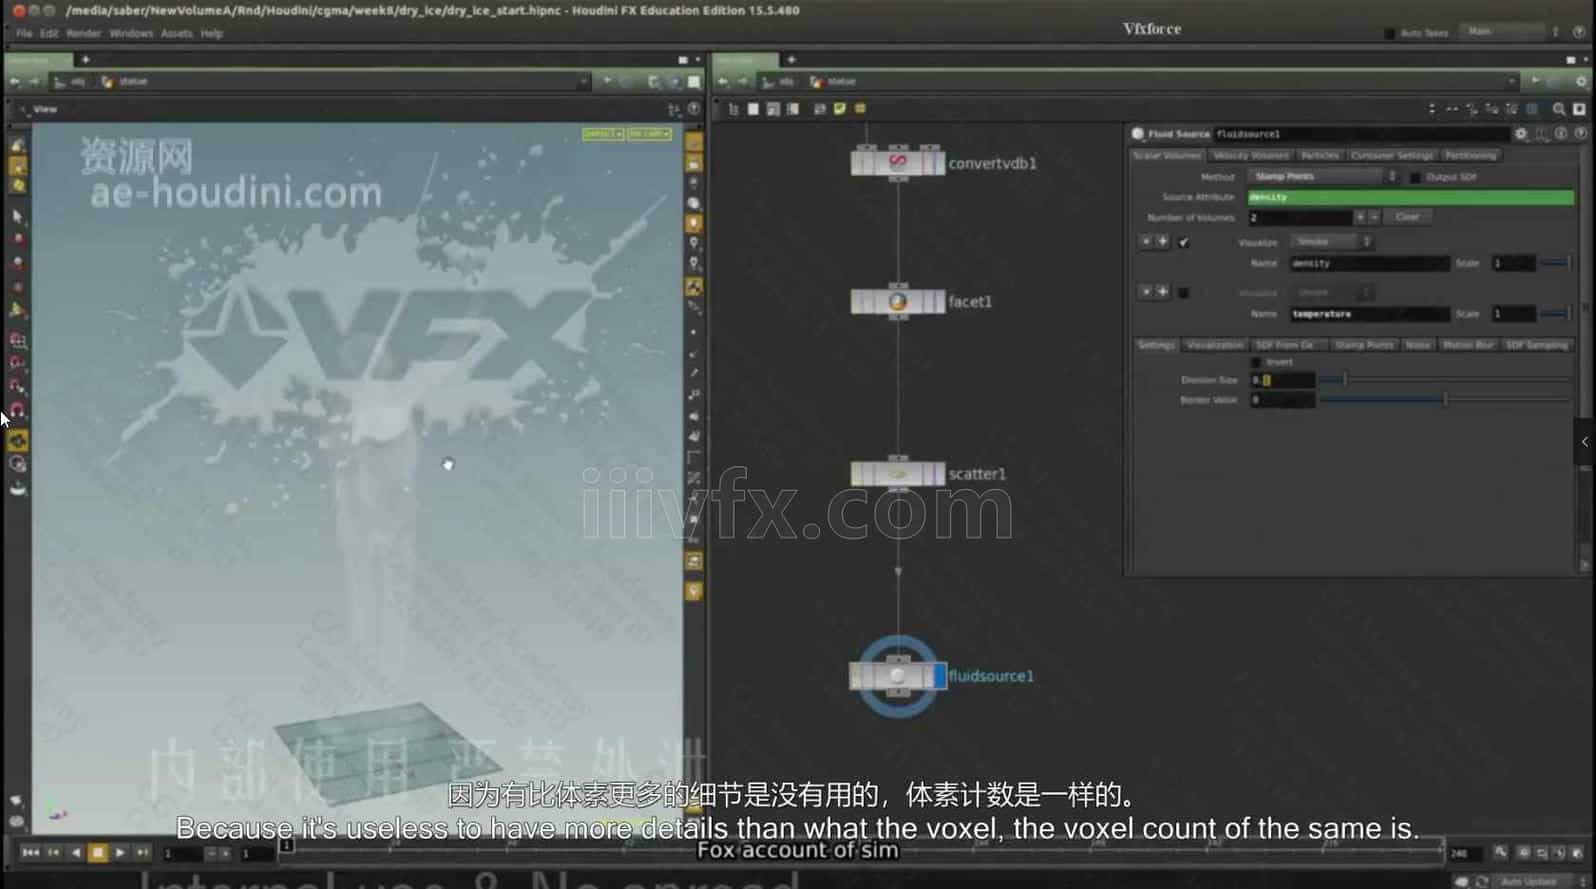The image size is (1596, 889).
Task: Open the Edit menu
Action: 49,33
